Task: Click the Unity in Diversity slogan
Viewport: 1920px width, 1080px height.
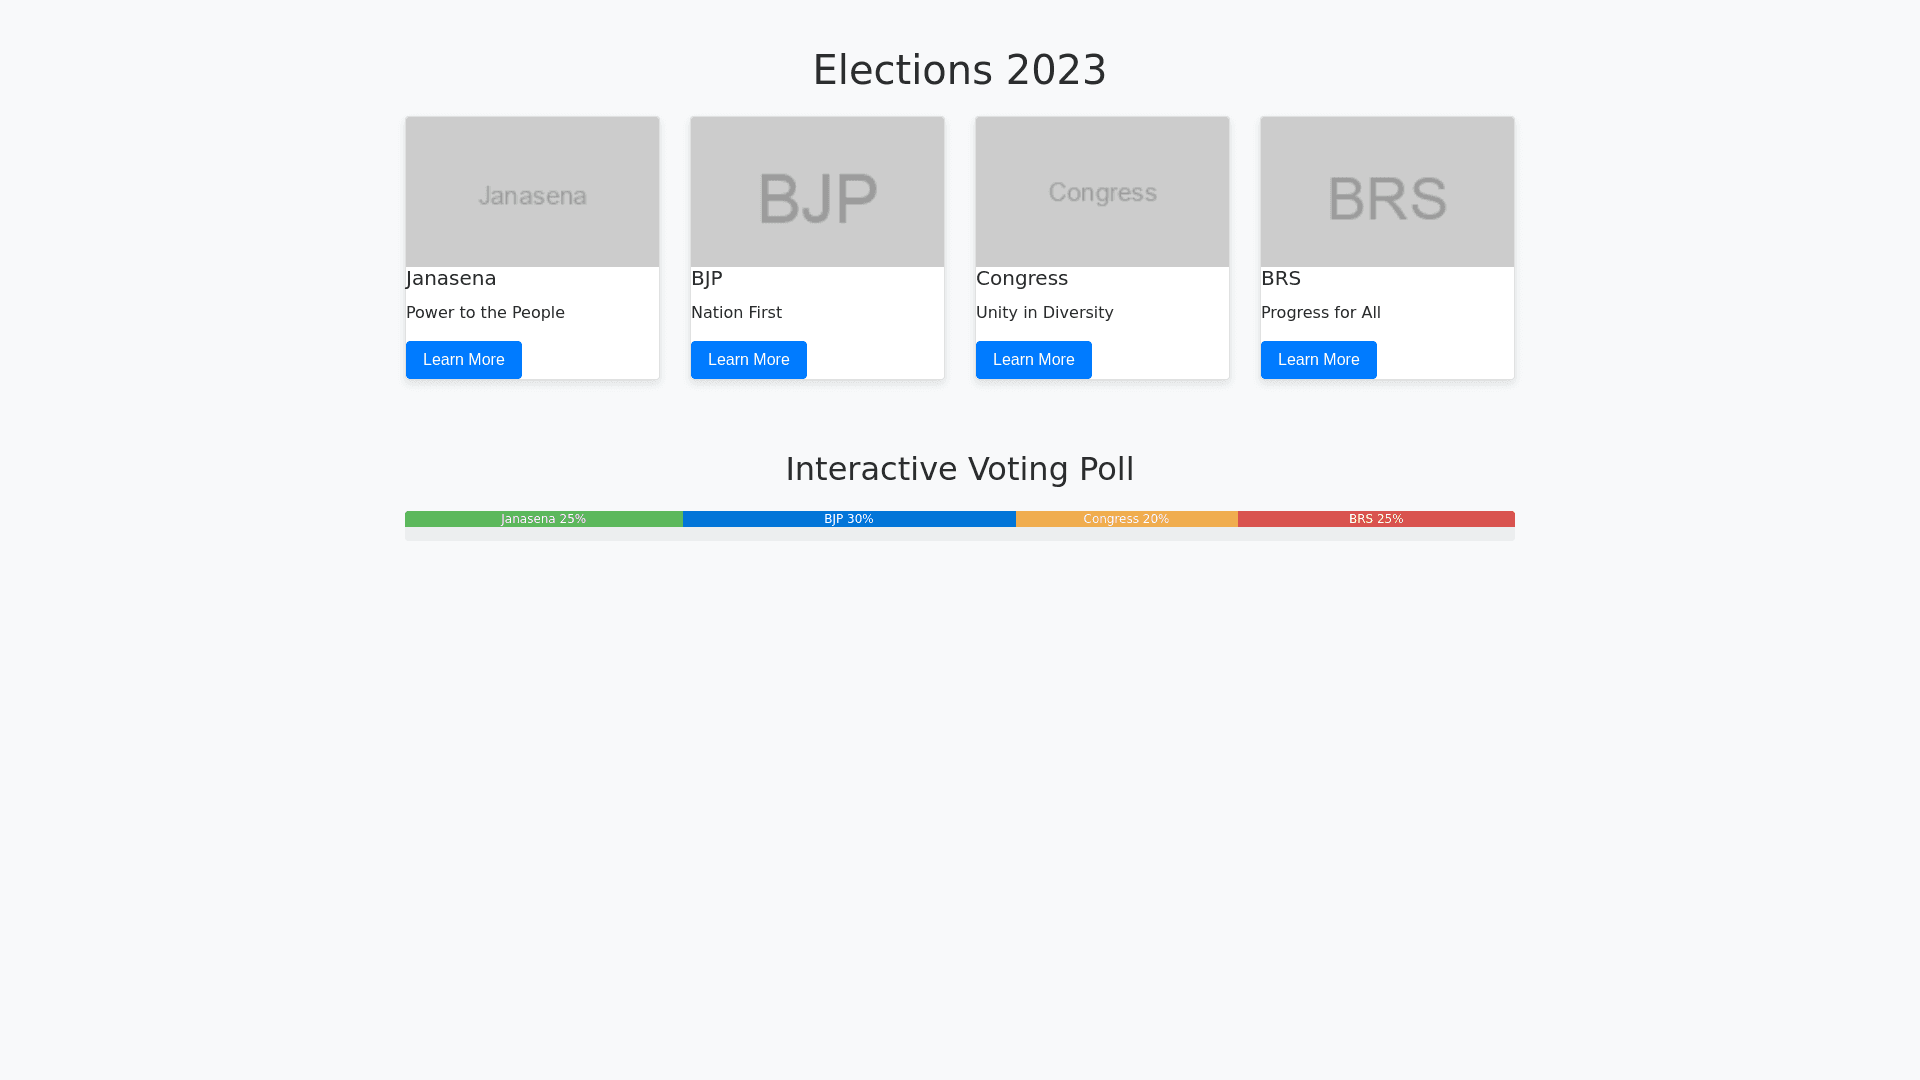Action: (x=1044, y=313)
